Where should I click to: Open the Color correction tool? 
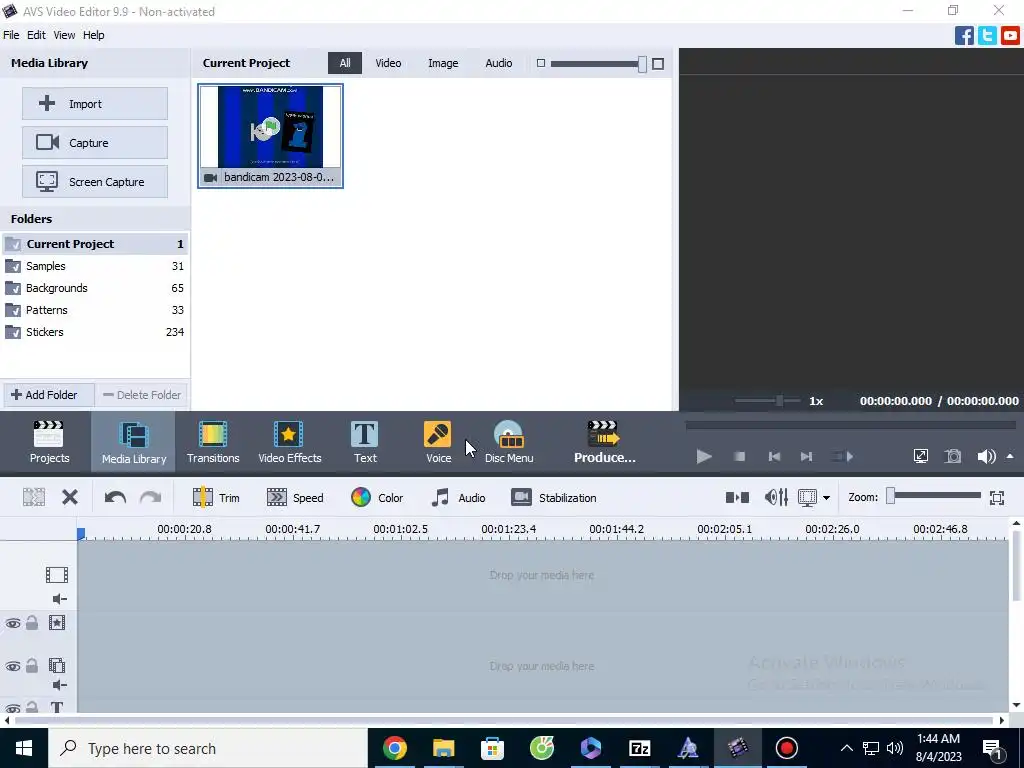[x=377, y=498]
